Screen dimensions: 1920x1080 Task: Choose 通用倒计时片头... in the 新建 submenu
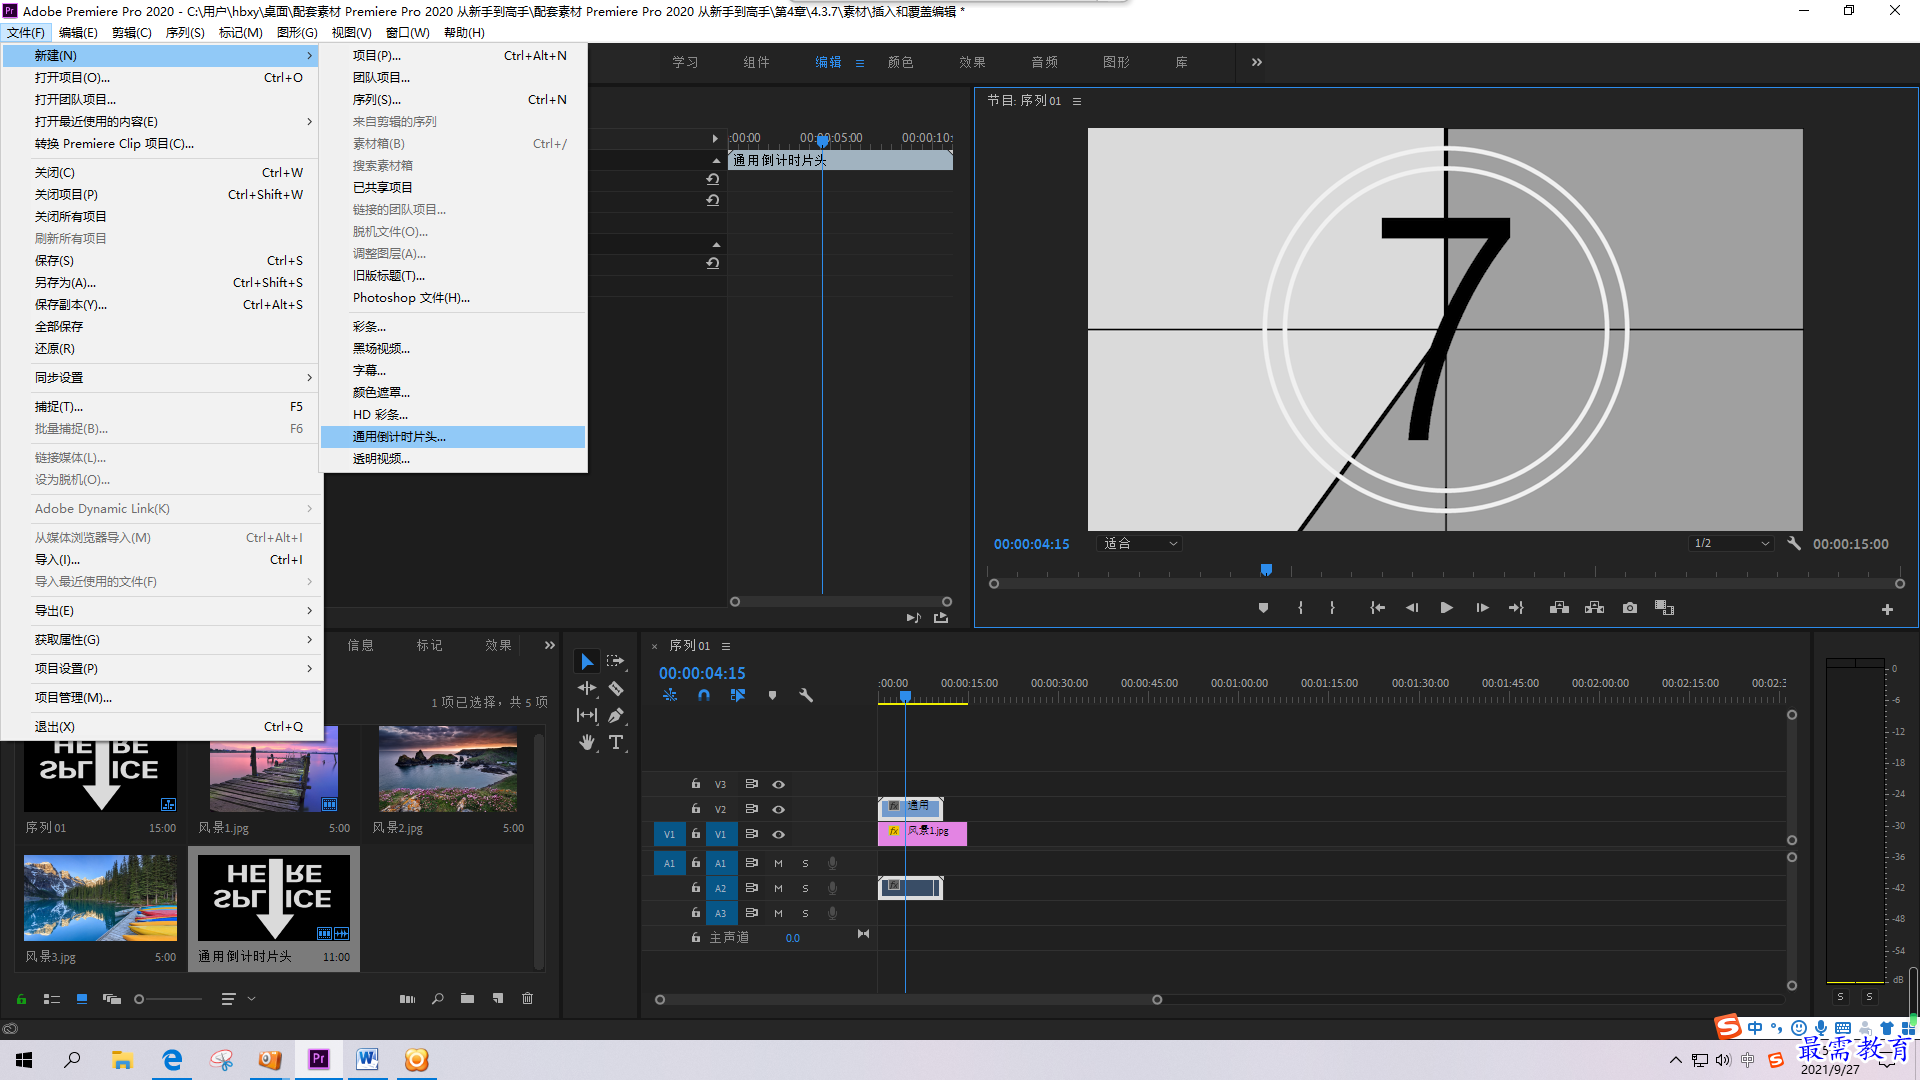coord(453,437)
